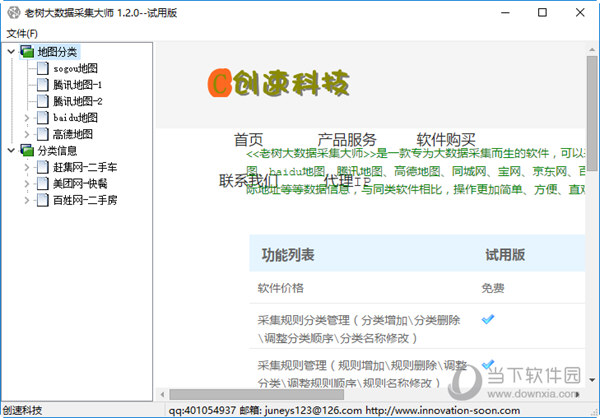Expand the baidu地图 node
Image resolution: width=600 pixels, height=418 pixels.
point(27,118)
